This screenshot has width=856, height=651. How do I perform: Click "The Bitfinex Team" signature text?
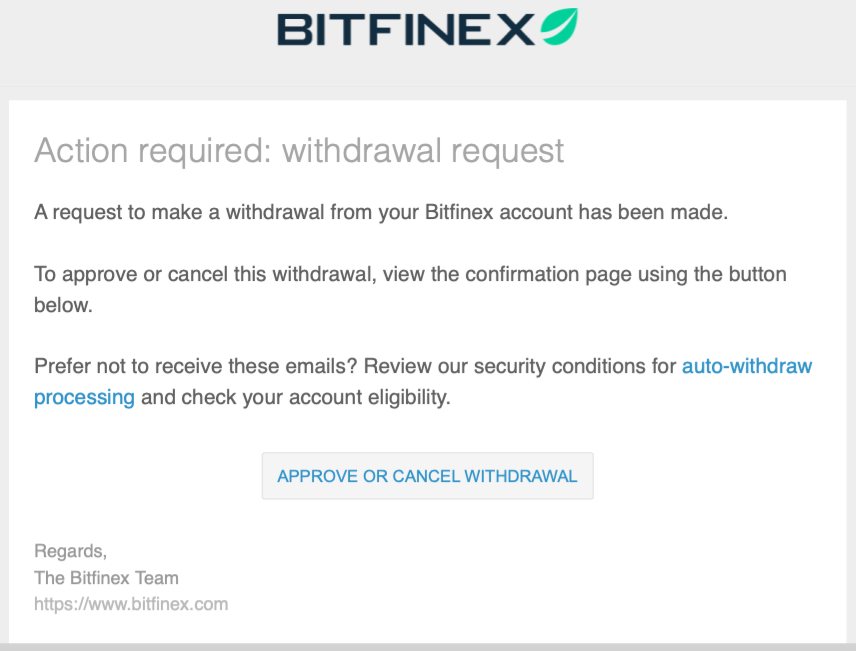106,577
